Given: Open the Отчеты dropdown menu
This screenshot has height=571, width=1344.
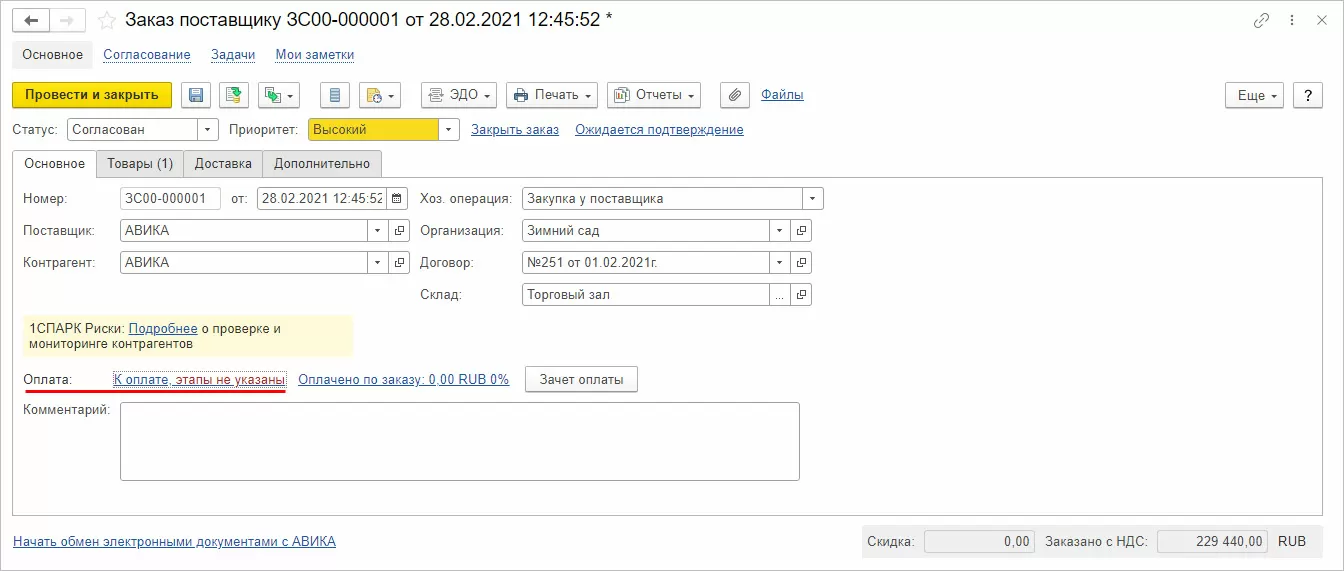Looking at the screenshot, I should (x=654, y=95).
